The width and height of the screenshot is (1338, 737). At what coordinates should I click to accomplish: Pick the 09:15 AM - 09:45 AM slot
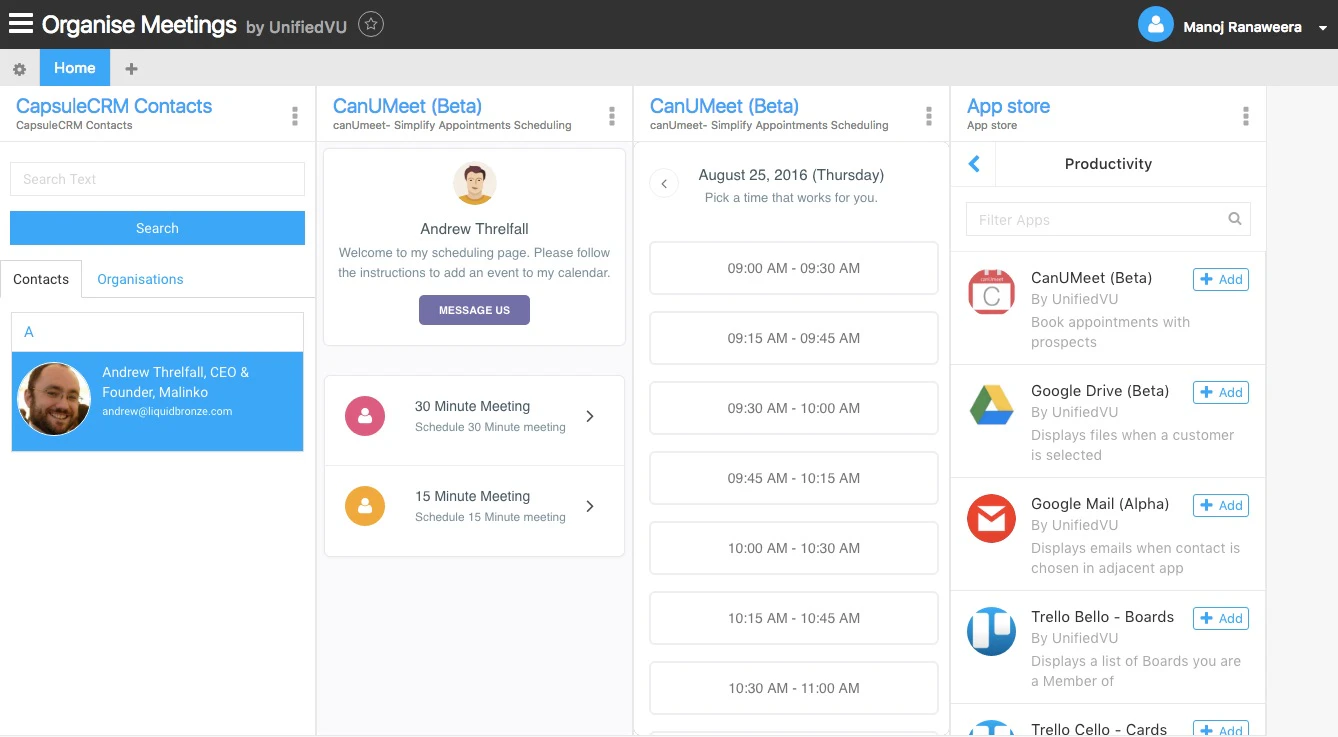pyautogui.click(x=794, y=338)
